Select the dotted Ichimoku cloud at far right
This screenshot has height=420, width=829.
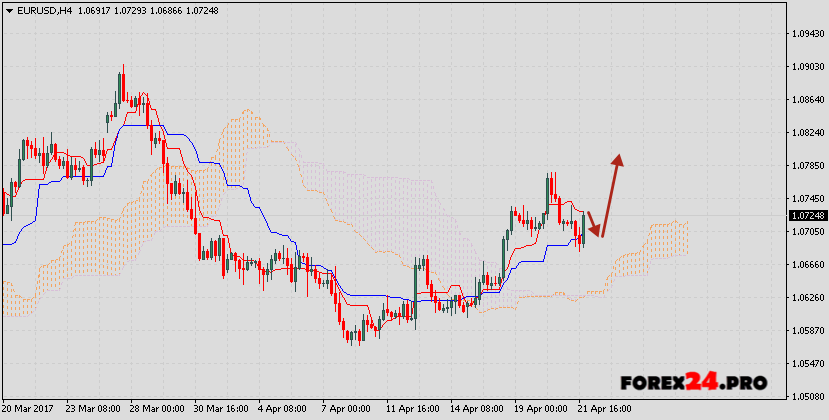[x=665, y=240]
